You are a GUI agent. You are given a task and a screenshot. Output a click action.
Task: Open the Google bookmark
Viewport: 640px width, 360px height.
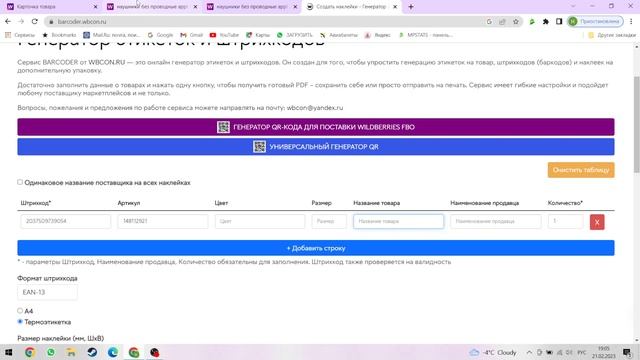coord(160,35)
